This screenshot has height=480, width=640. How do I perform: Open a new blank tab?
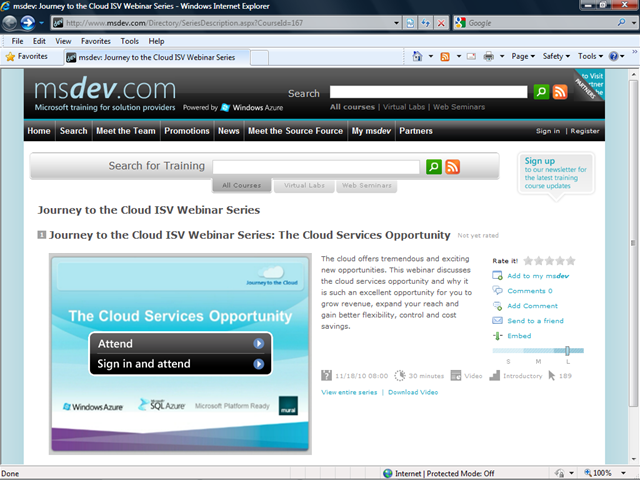pyautogui.click(x=259, y=58)
